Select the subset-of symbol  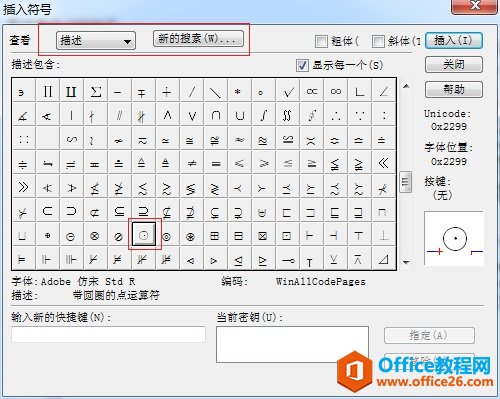pos(48,211)
